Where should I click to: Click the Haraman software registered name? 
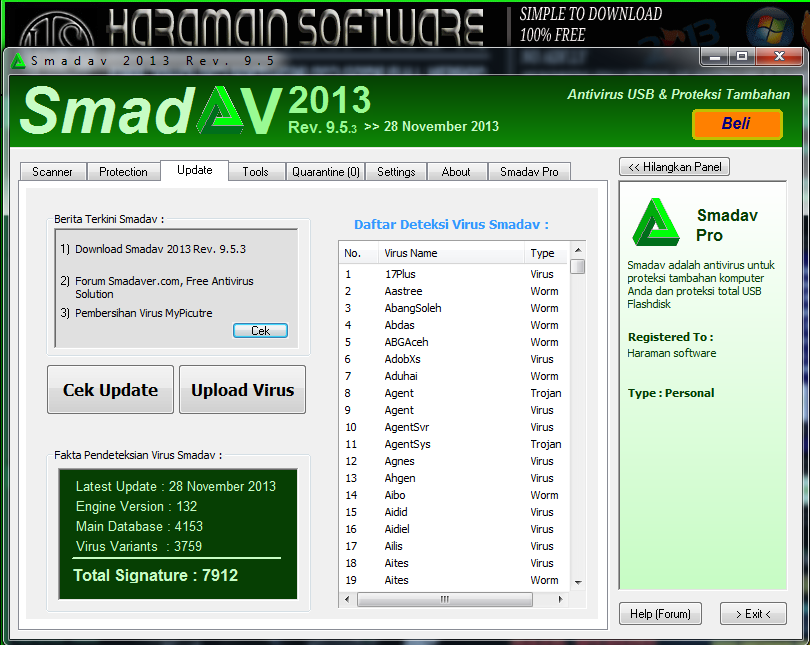coord(672,354)
